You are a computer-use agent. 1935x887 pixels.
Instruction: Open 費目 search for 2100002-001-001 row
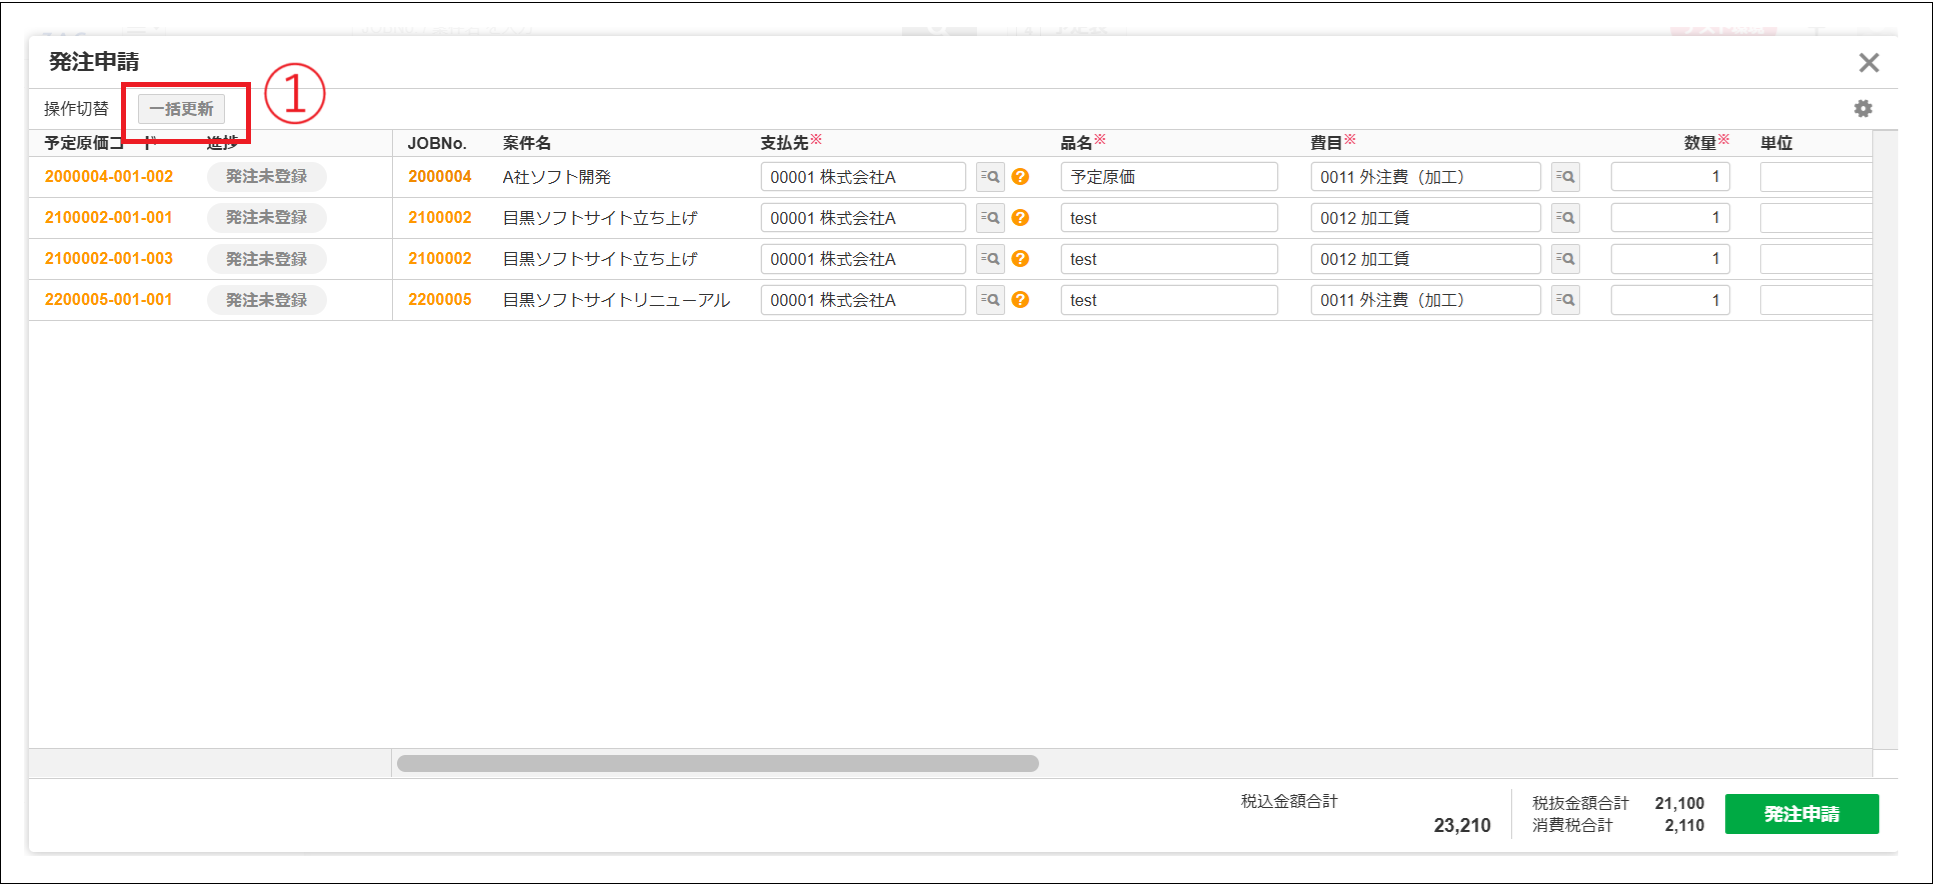tap(1565, 218)
